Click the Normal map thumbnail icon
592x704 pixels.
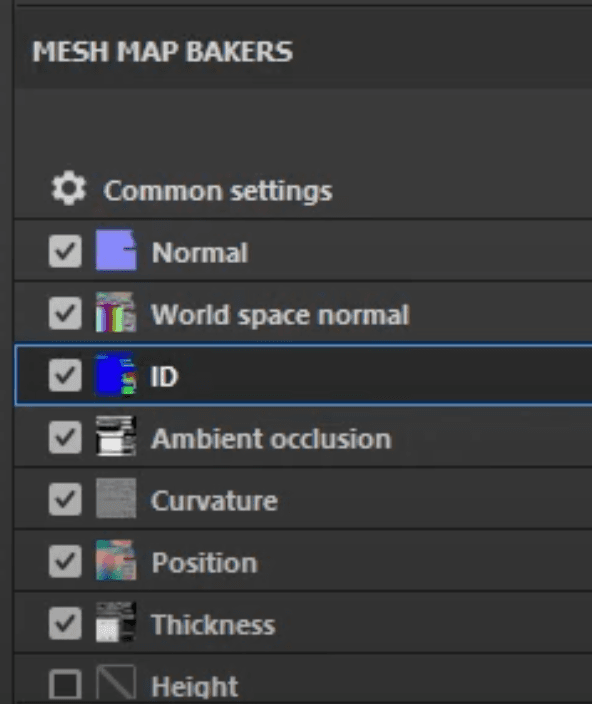(x=116, y=251)
